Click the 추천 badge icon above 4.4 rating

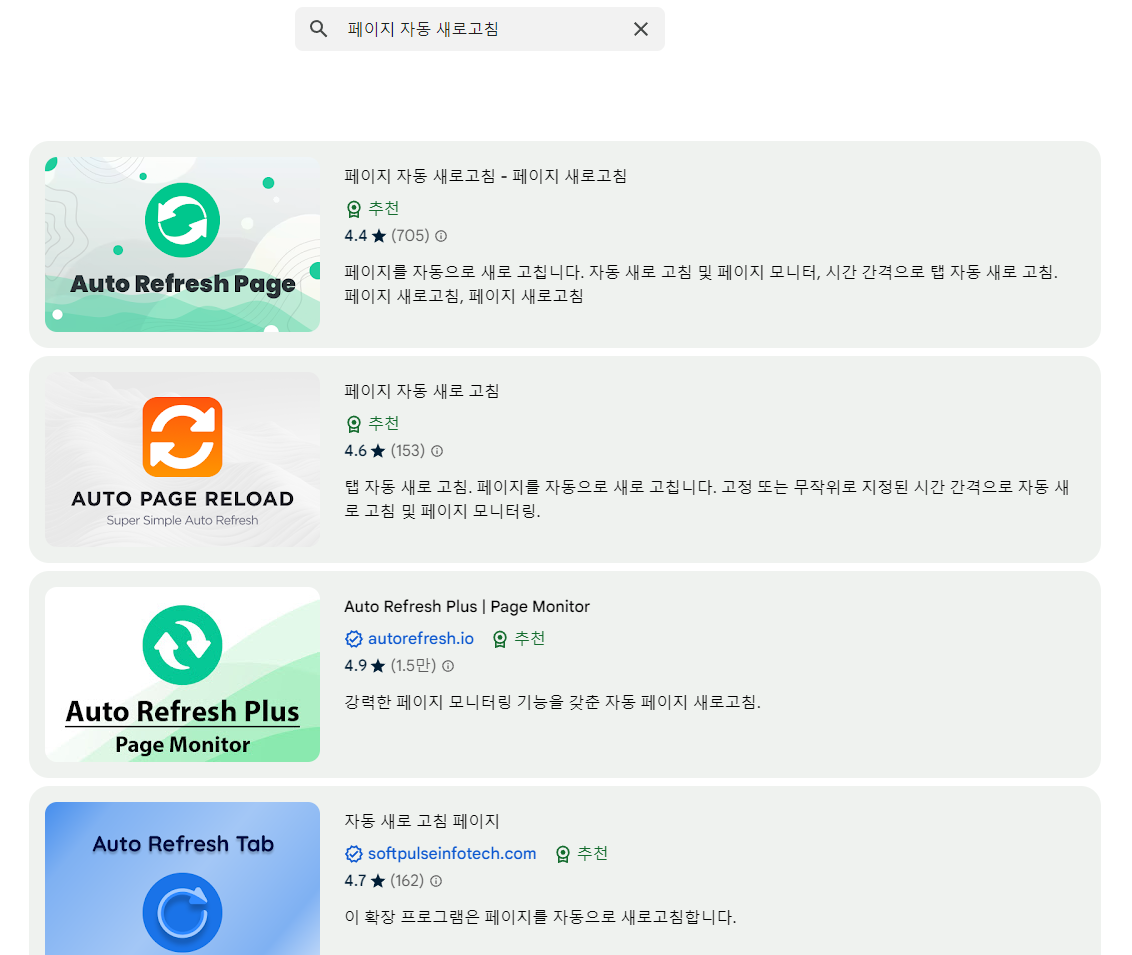coord(354,209)
